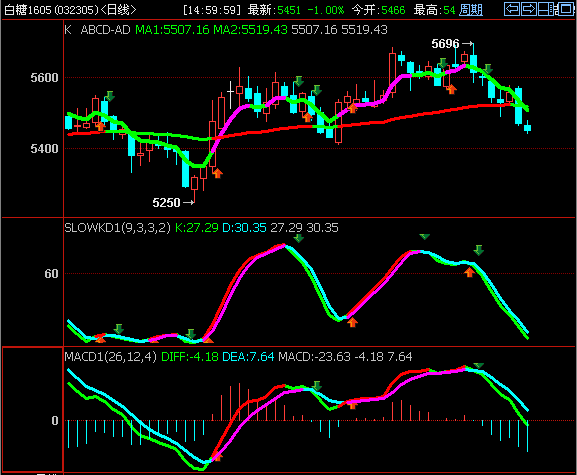
Task: Click the orange buy arrow on the SLOWKD curve trough
Action: [352, 322]
